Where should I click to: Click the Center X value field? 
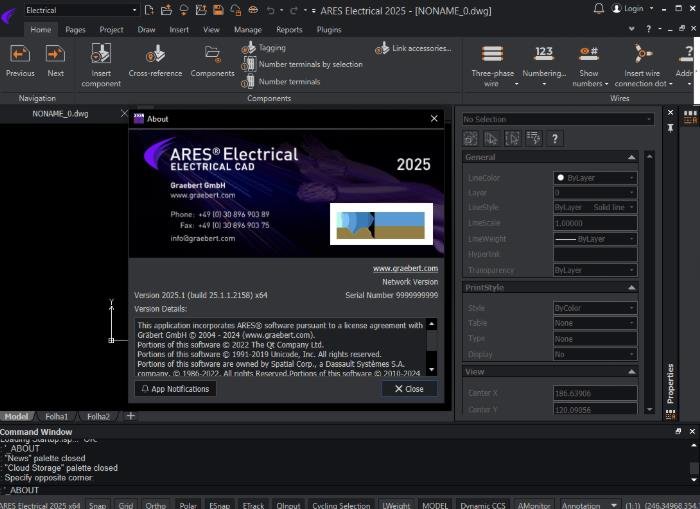coord(595,393)
